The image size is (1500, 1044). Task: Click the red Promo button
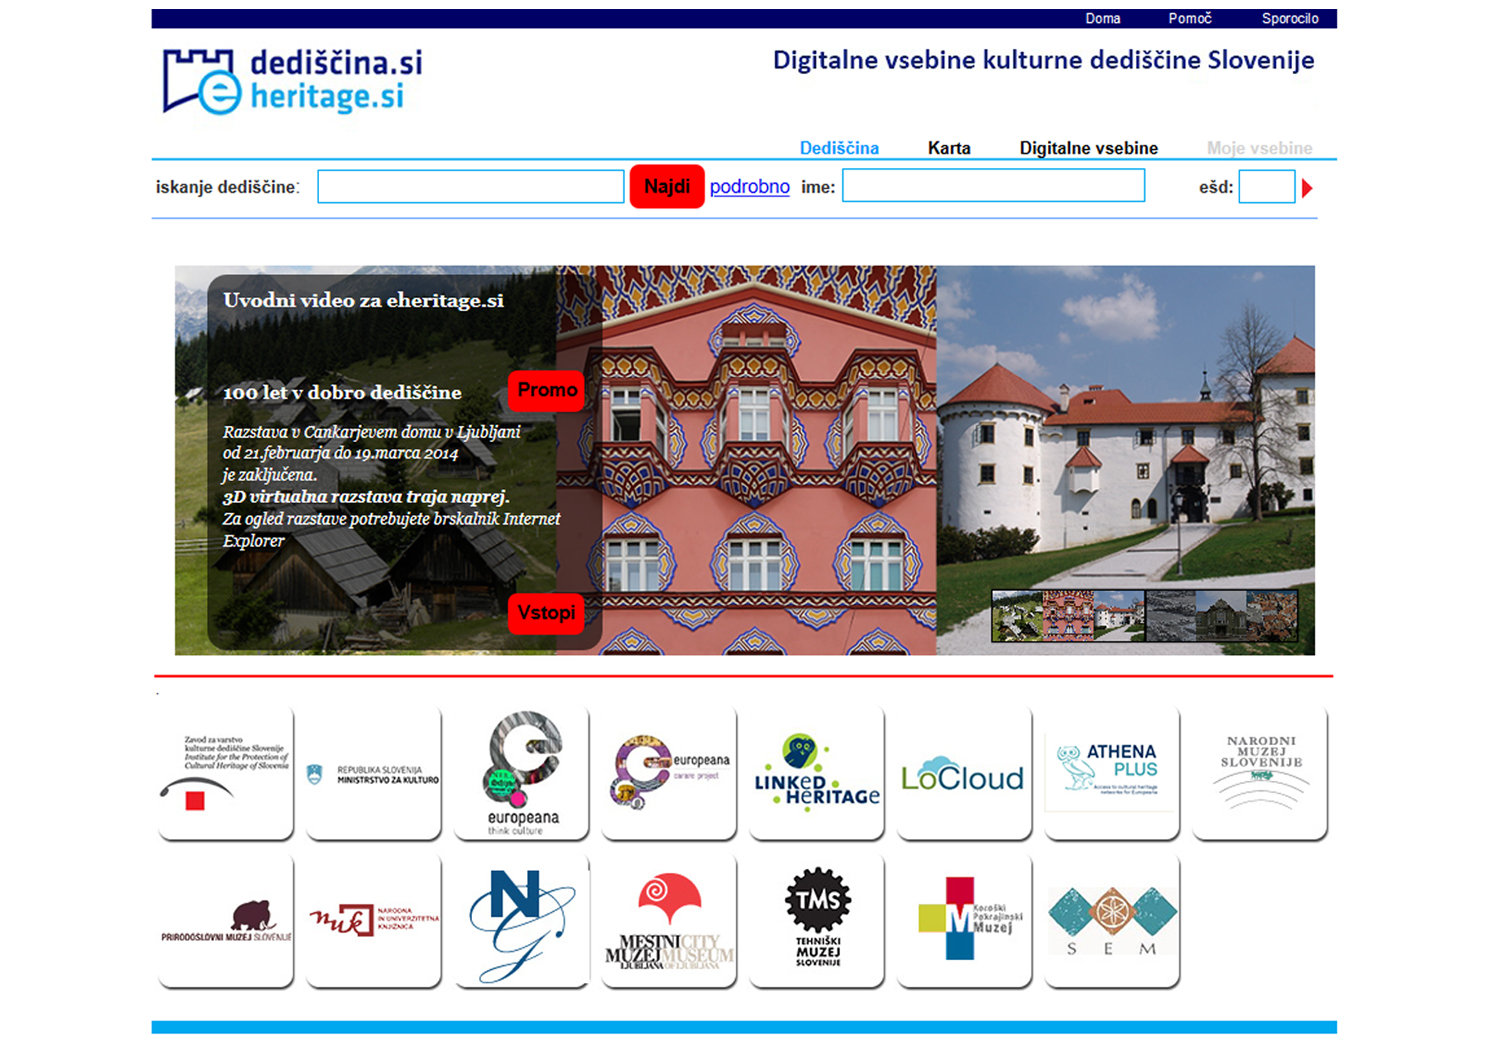click(x=546, y=390)
